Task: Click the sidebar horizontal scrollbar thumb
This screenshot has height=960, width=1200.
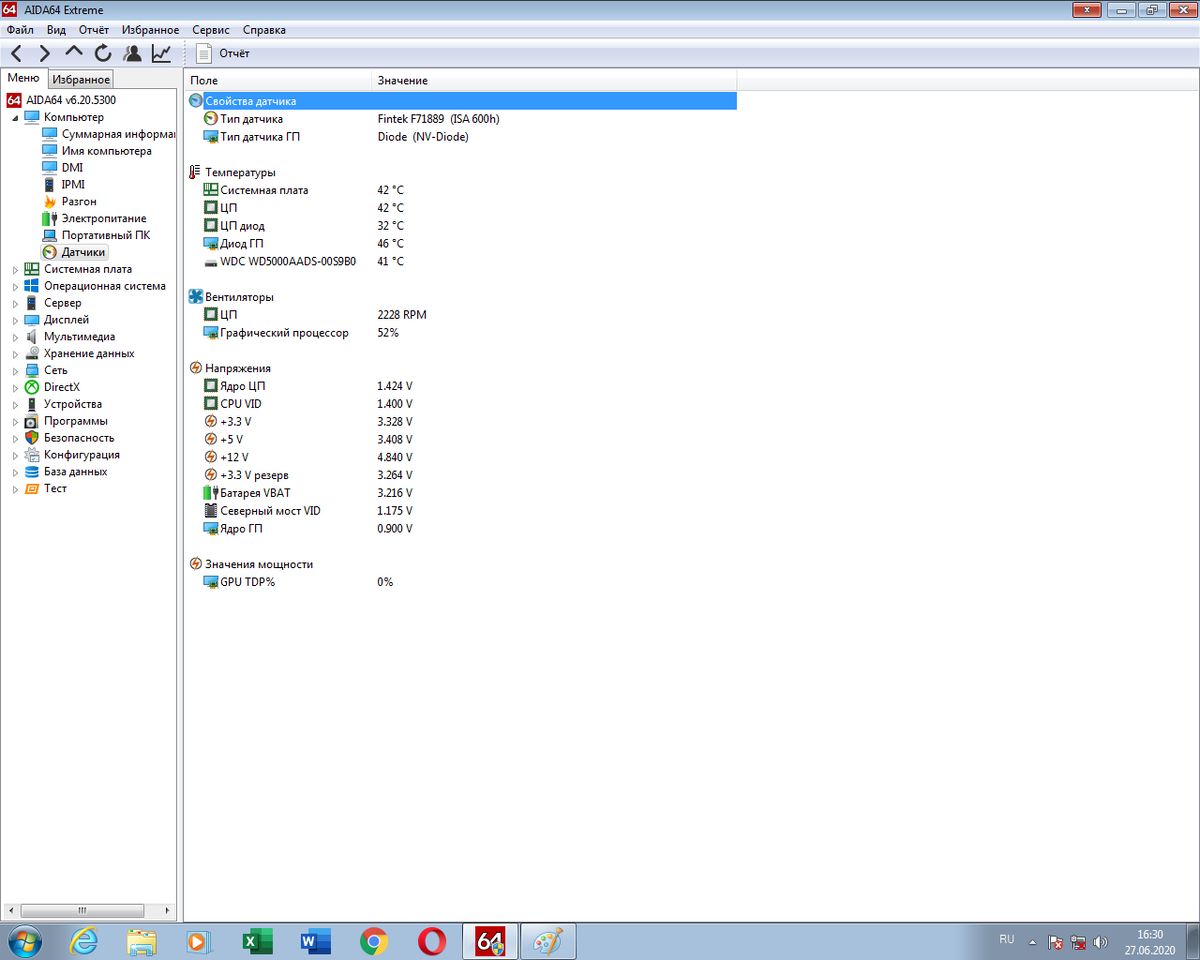Action: [x=82, y=911]
